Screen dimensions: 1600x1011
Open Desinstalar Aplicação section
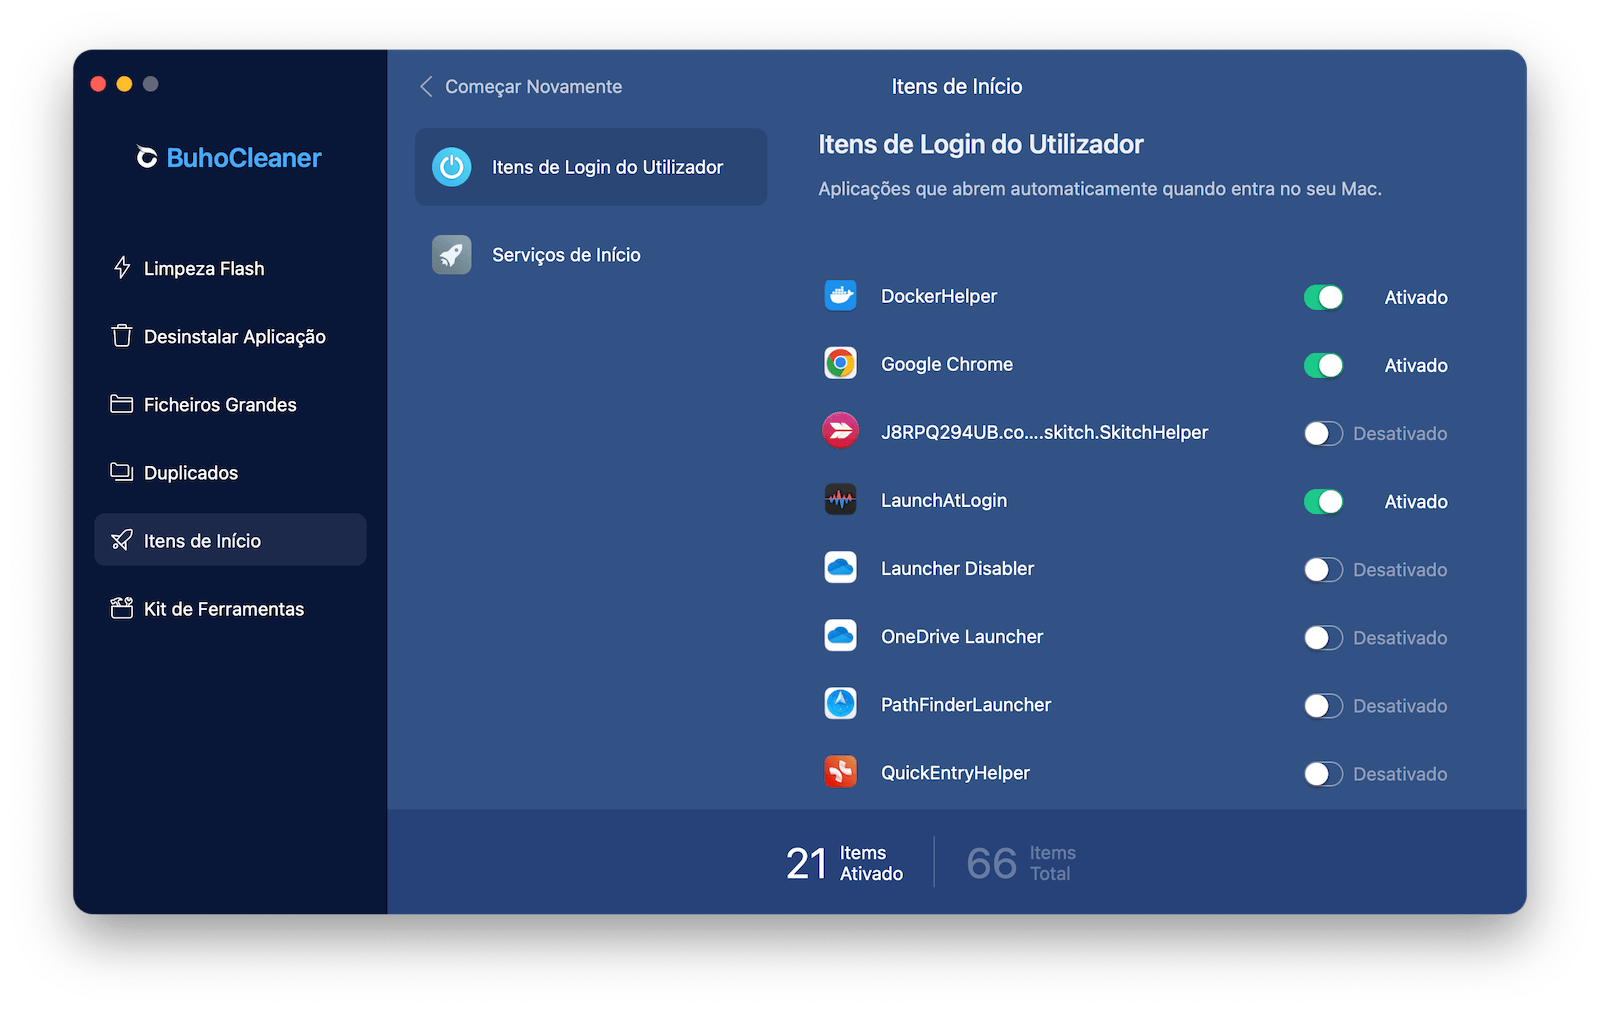(230, 336)
